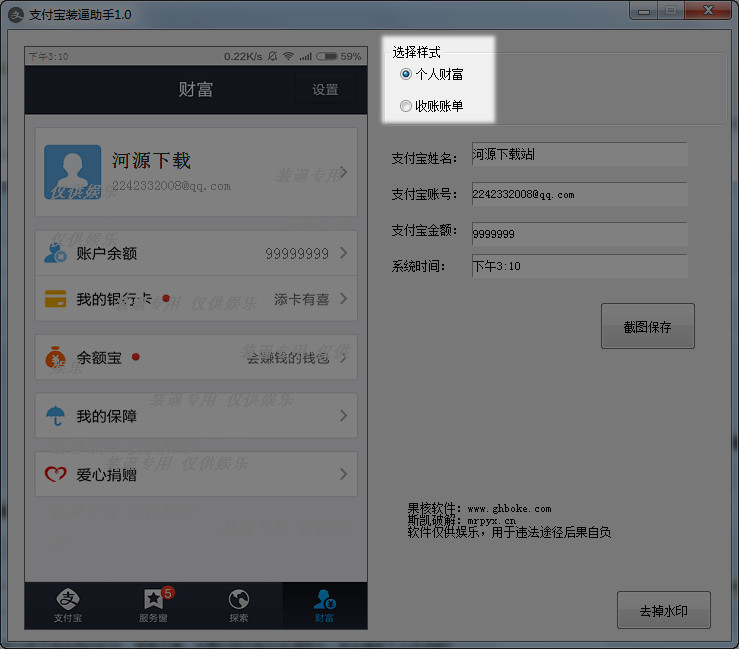Click the 我的保障 umbrella icon

55,416
